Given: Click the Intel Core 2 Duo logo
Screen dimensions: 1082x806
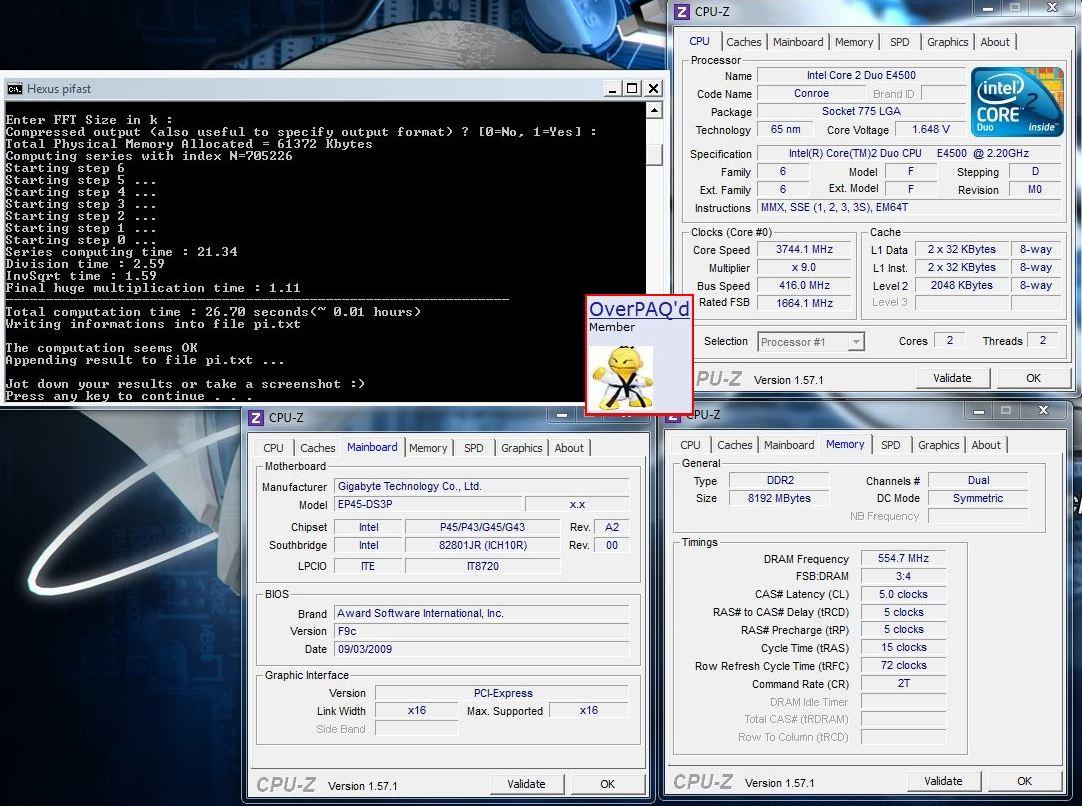Looking at the screenshot, I should [x=1016, y=101].
